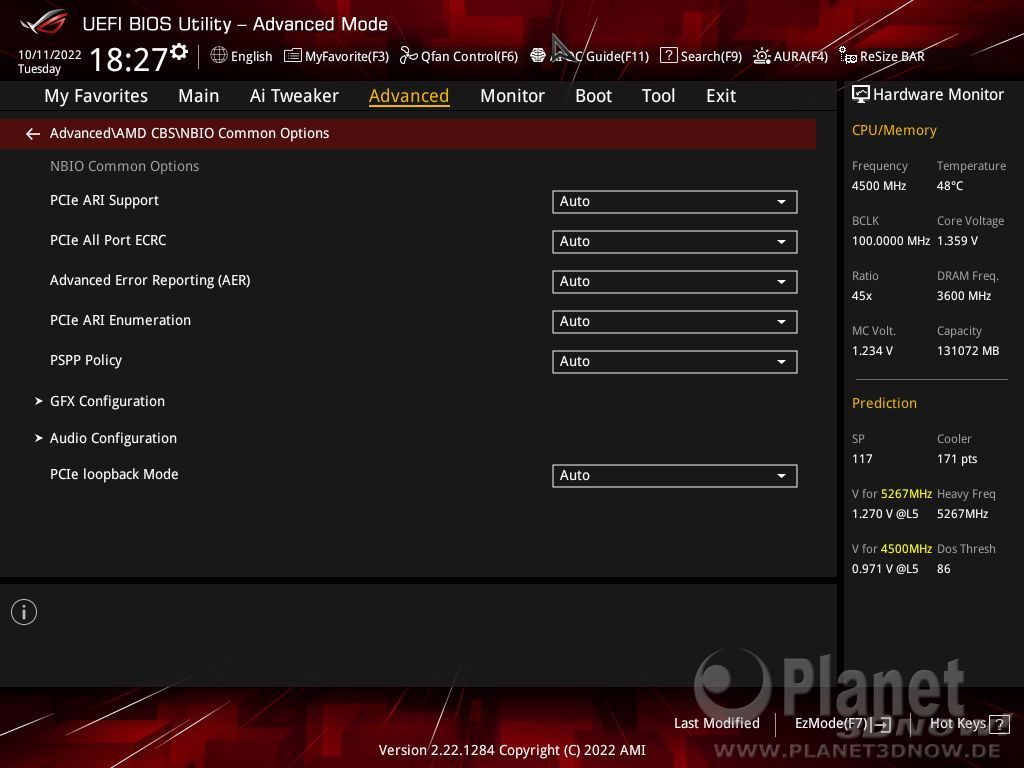
Task: Click the Heavy Freq value 5267MHz
Action: click(x=963, y=514)
